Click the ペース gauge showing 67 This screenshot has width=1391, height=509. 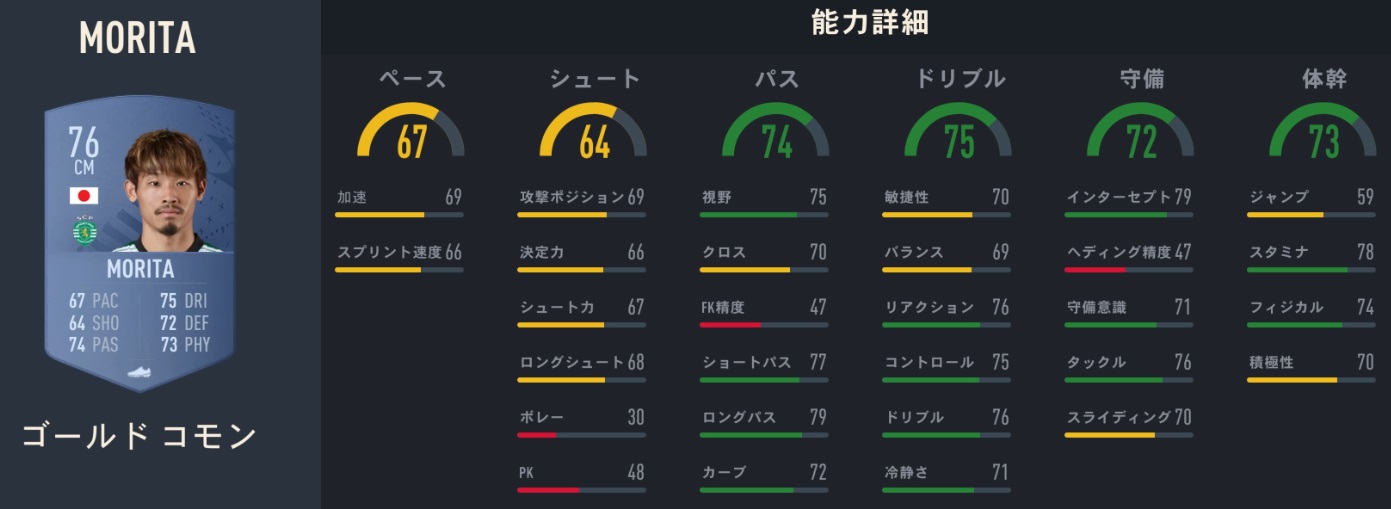(x=411, y=132)
